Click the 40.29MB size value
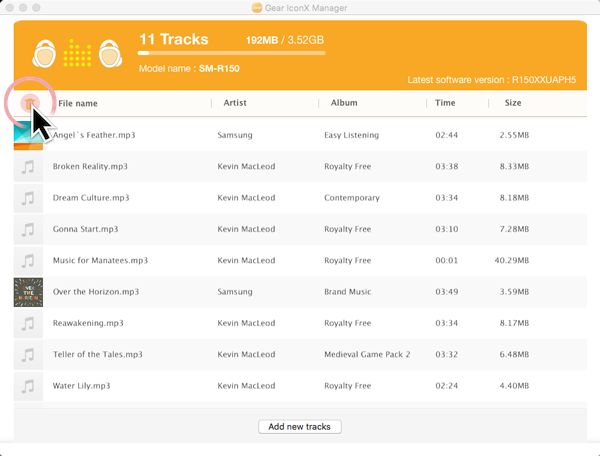Screen dimensions: 600x456 (512, 261)
